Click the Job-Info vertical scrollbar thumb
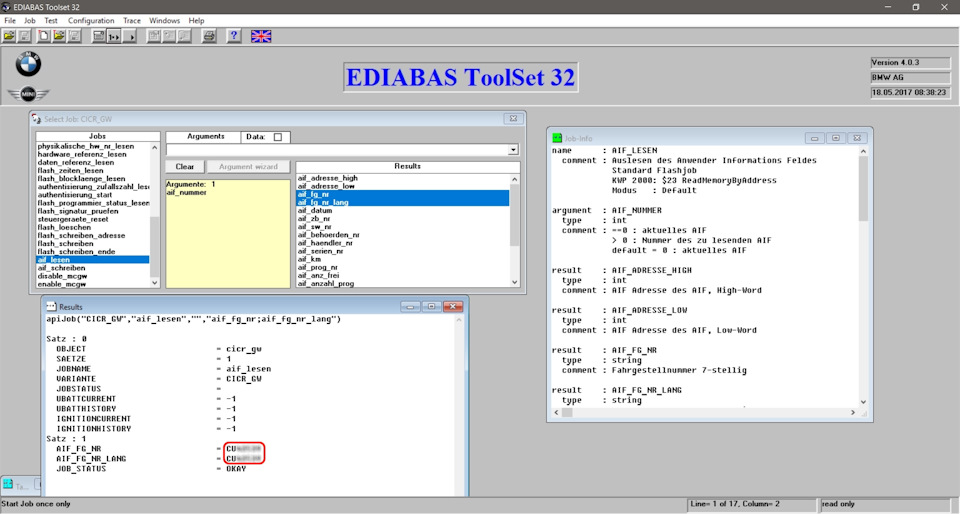The height and width of the screenshot is (514, 960). click(x=863, y=188)
